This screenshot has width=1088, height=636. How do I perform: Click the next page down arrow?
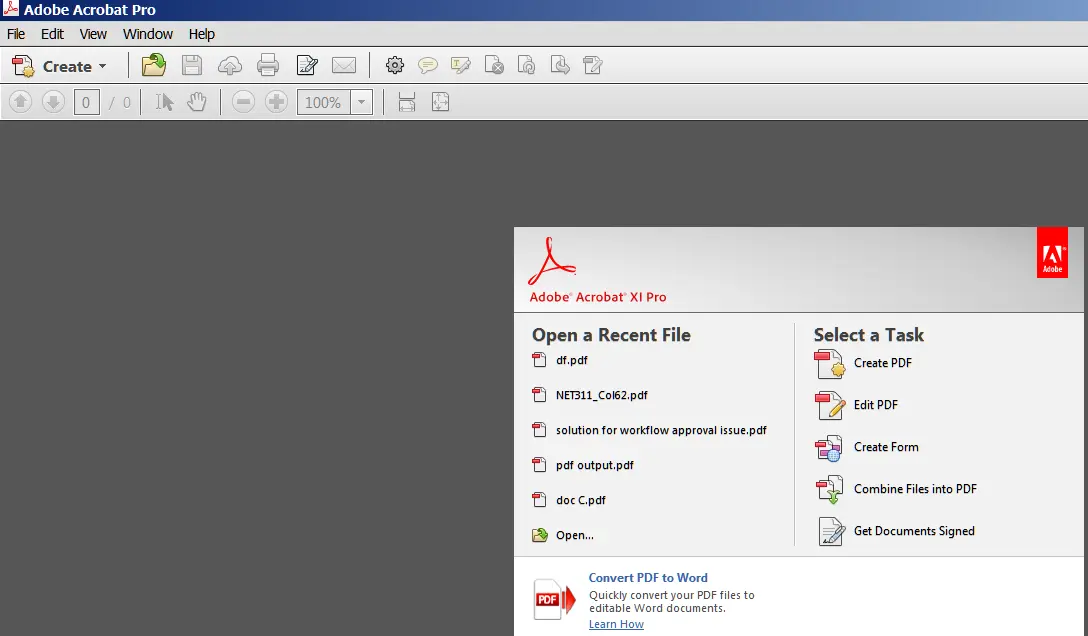tap(53, 102)
